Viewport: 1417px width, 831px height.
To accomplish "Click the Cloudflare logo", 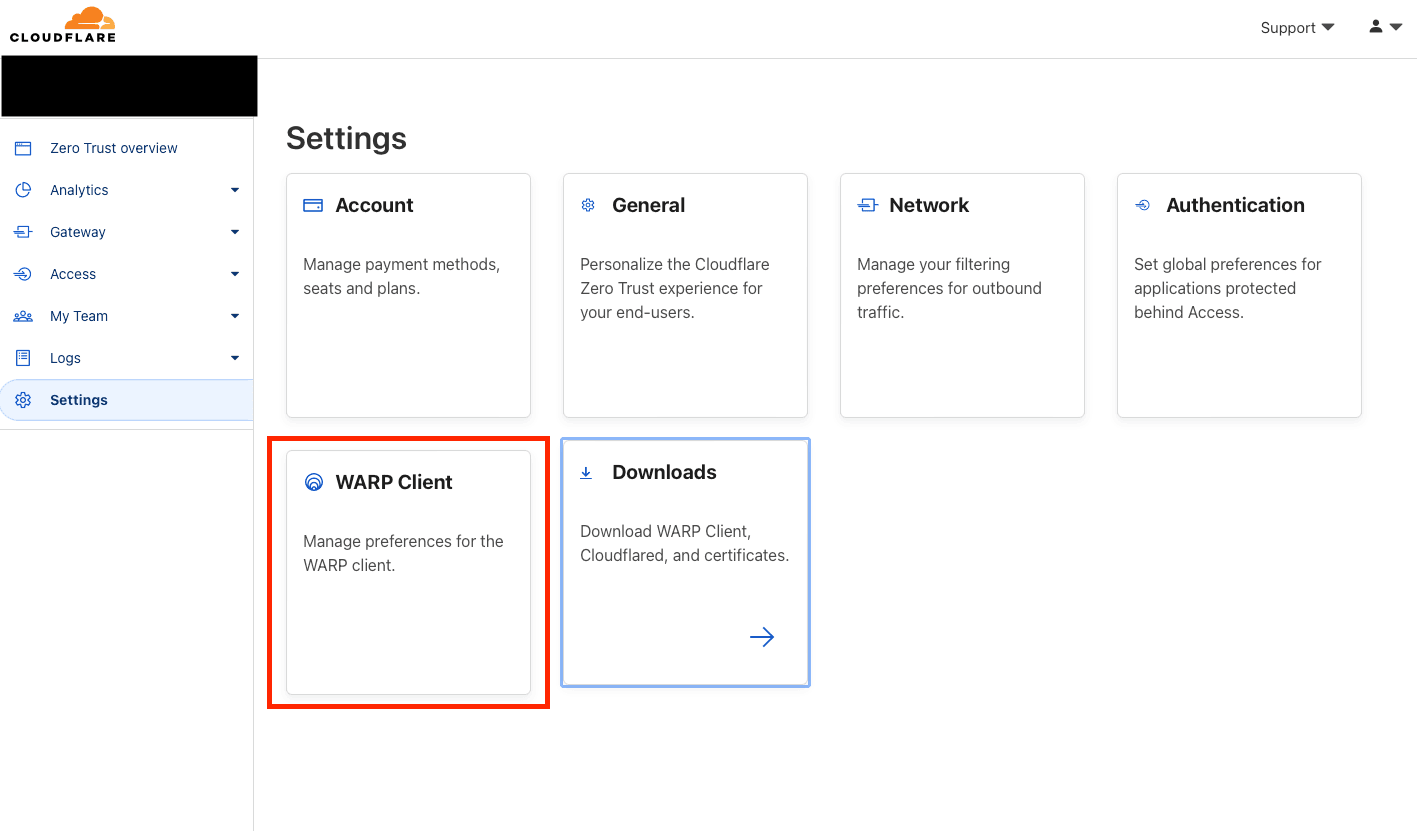I will [x=63, y=25].
